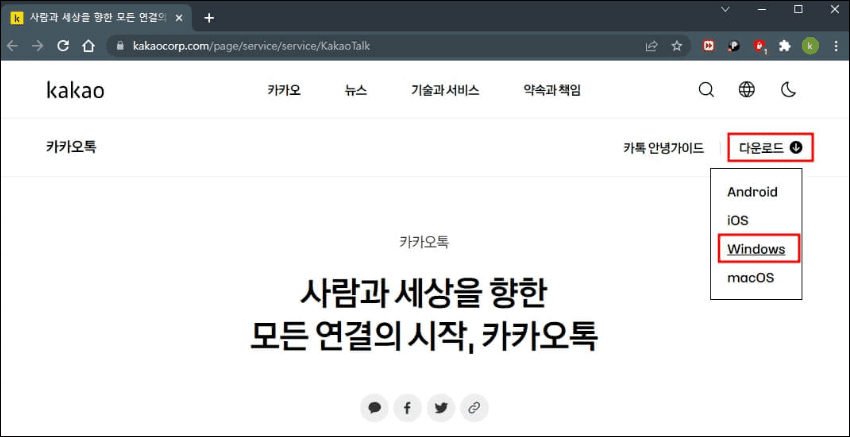
Task: Choose Windows in the download list
Action: pos(756,249)
